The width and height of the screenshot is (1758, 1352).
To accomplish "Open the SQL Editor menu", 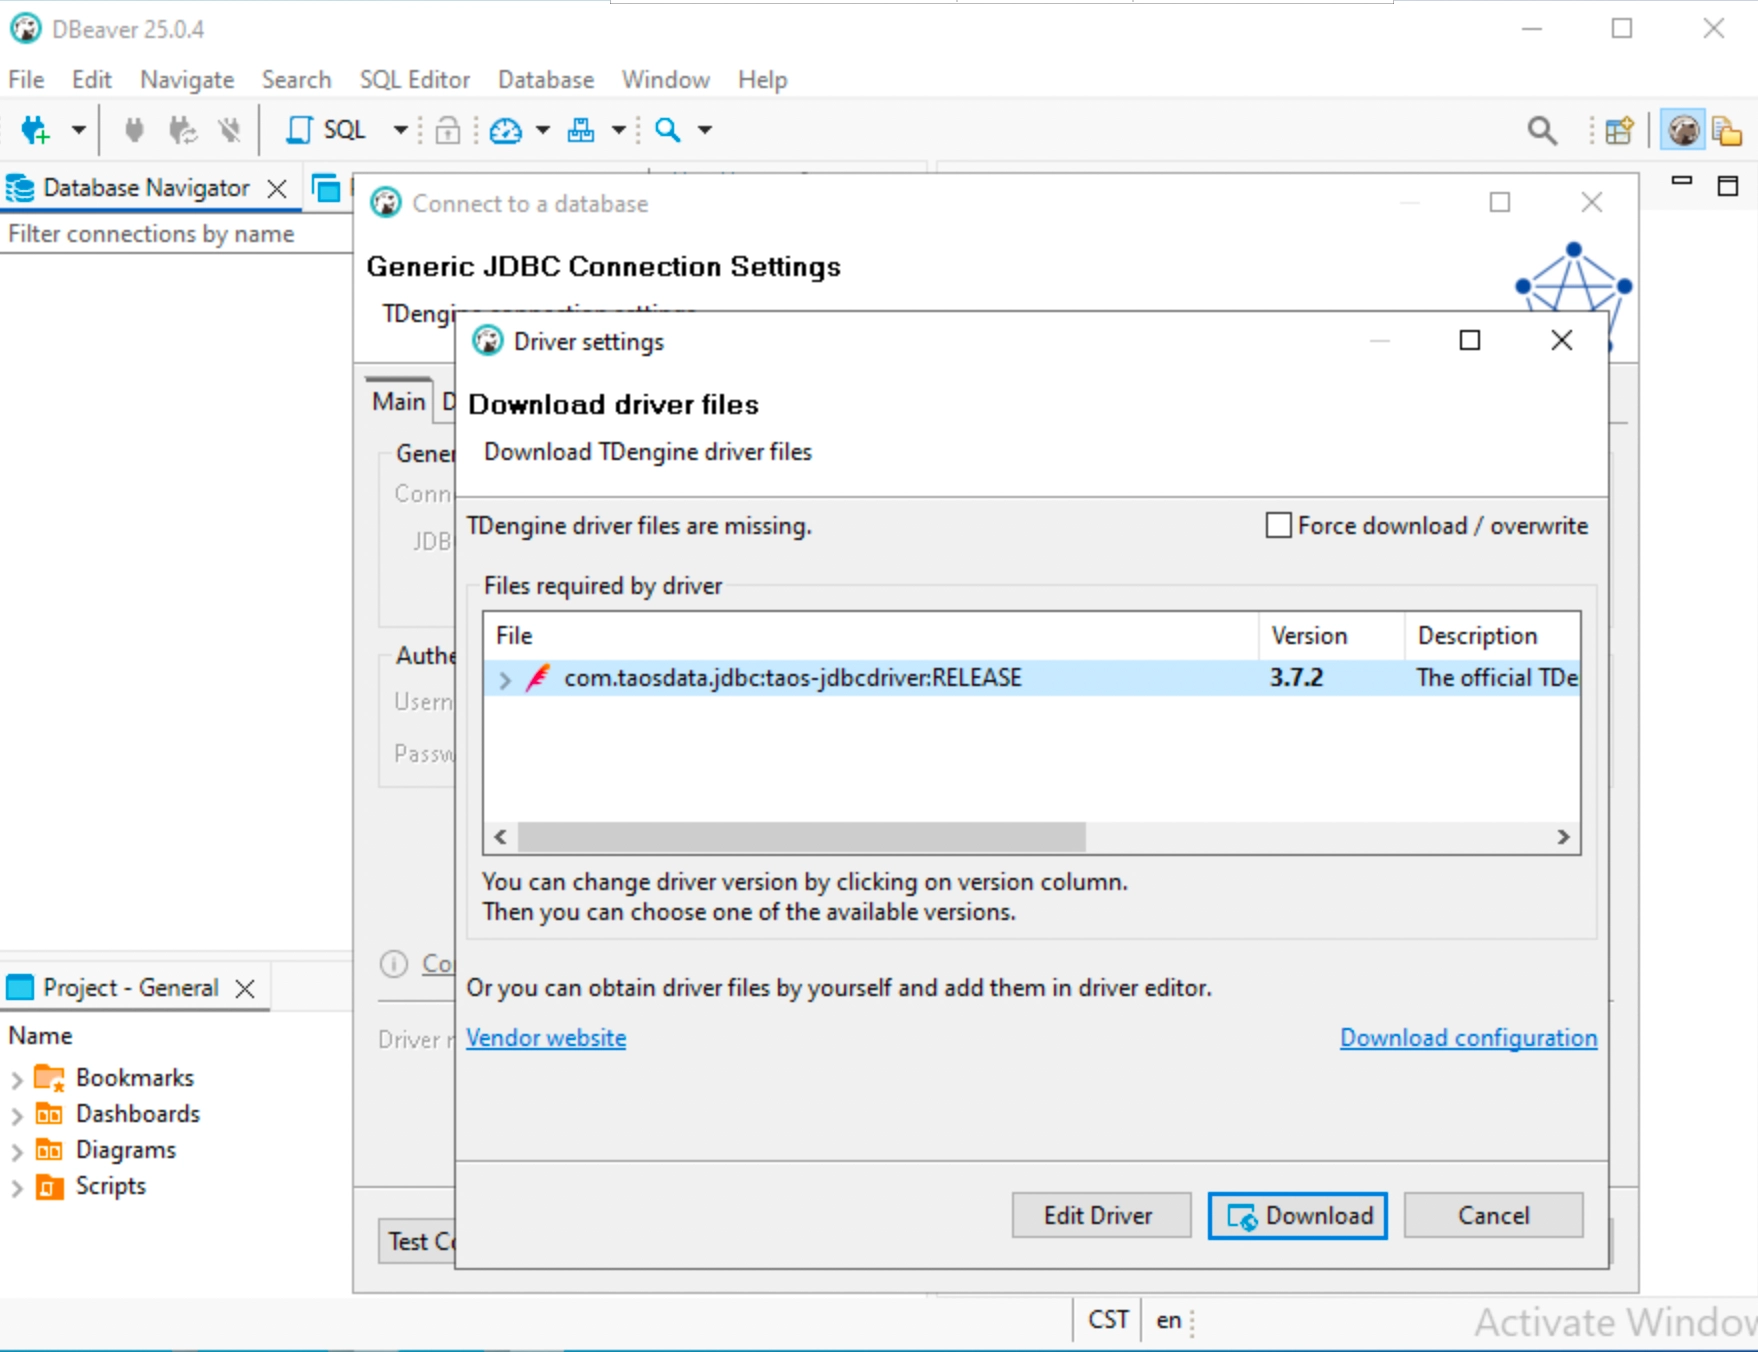I will pos(414,80).
